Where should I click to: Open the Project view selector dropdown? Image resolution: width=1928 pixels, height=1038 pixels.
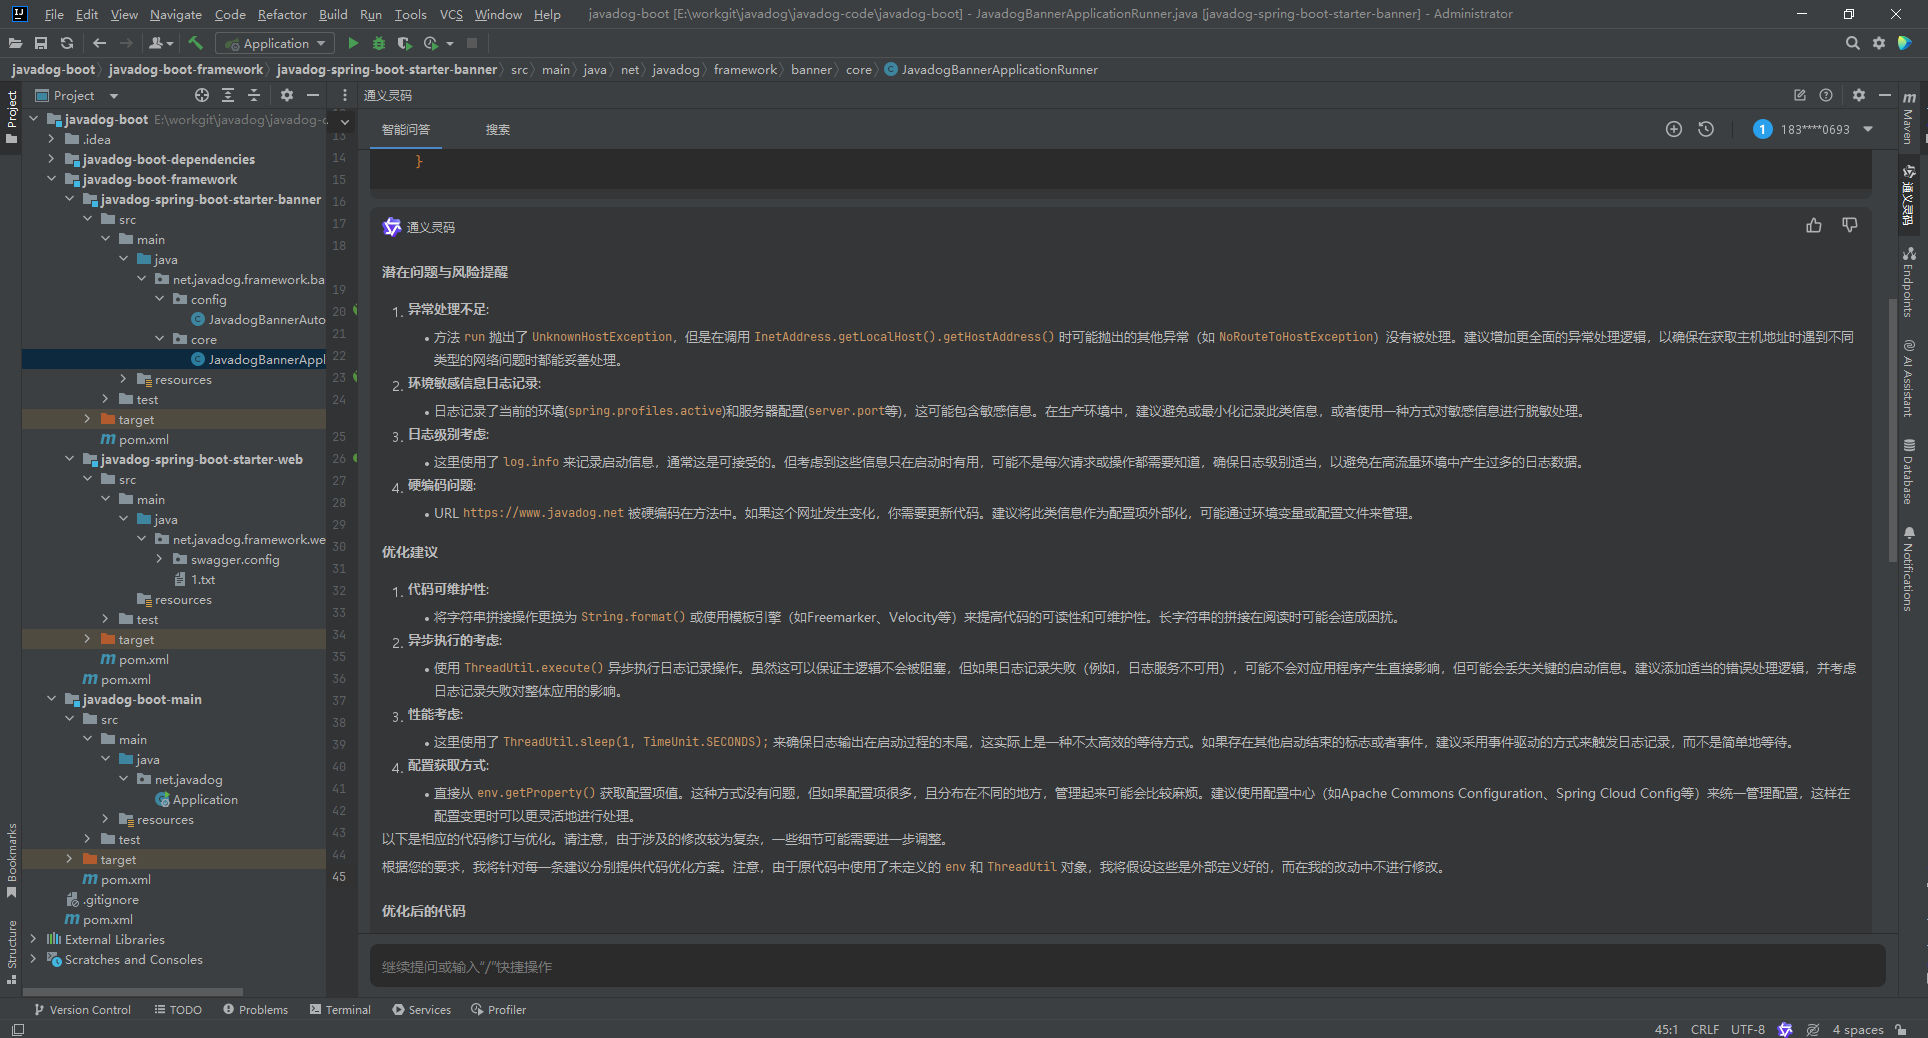click(77, 95)
